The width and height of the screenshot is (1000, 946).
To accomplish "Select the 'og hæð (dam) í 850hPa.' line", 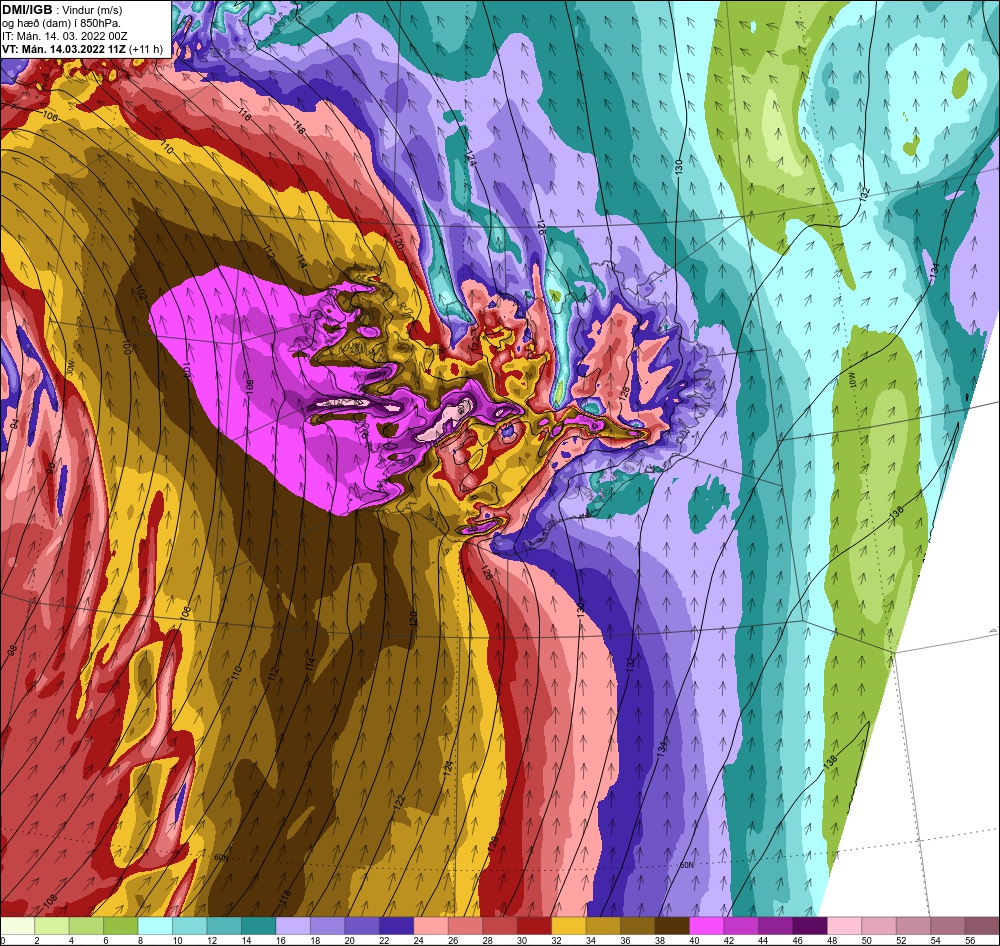I will 61,23.
